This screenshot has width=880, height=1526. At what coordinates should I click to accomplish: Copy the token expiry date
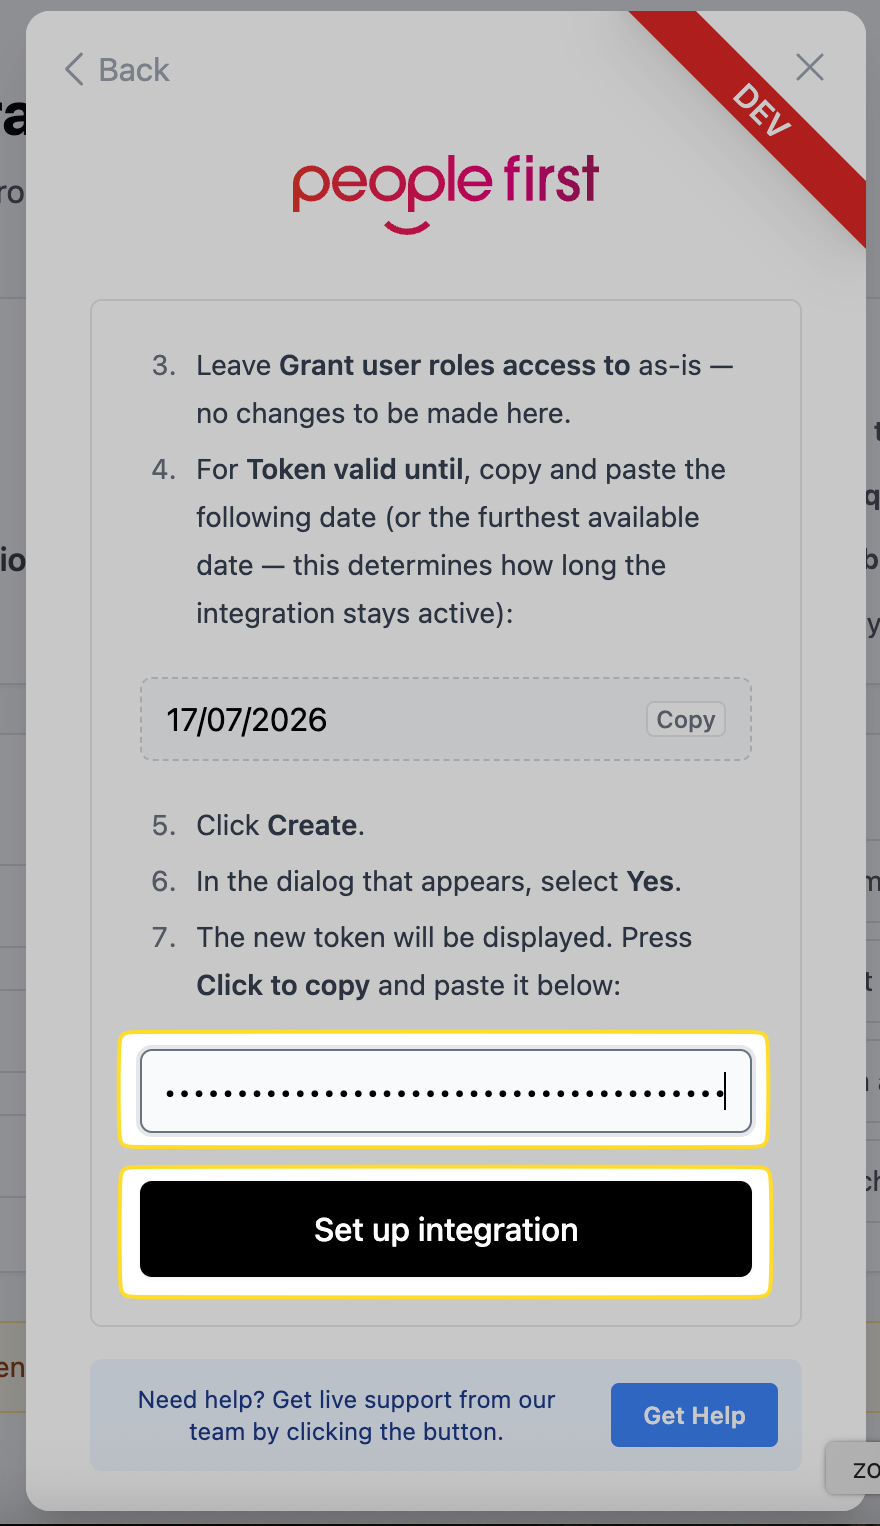(685, 720)
